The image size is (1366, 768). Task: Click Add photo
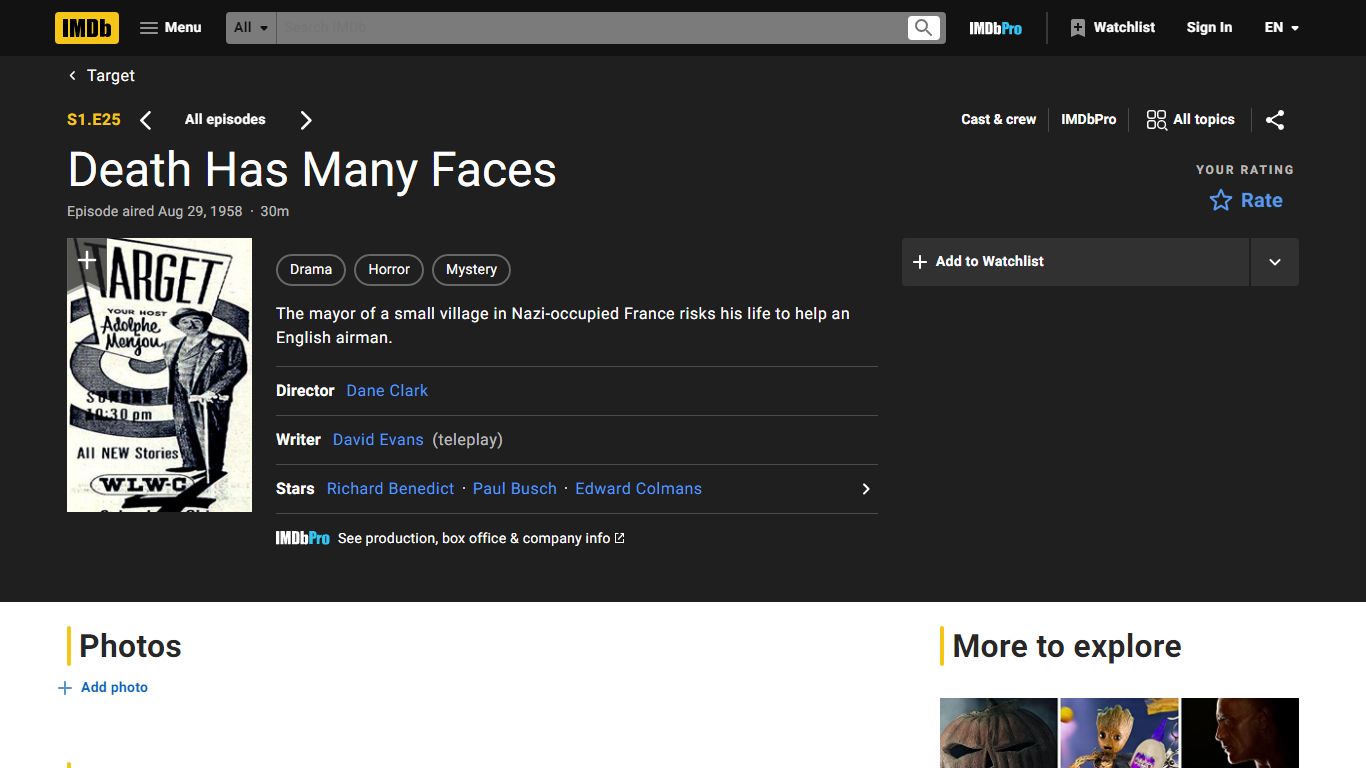(x=103, y=688)
